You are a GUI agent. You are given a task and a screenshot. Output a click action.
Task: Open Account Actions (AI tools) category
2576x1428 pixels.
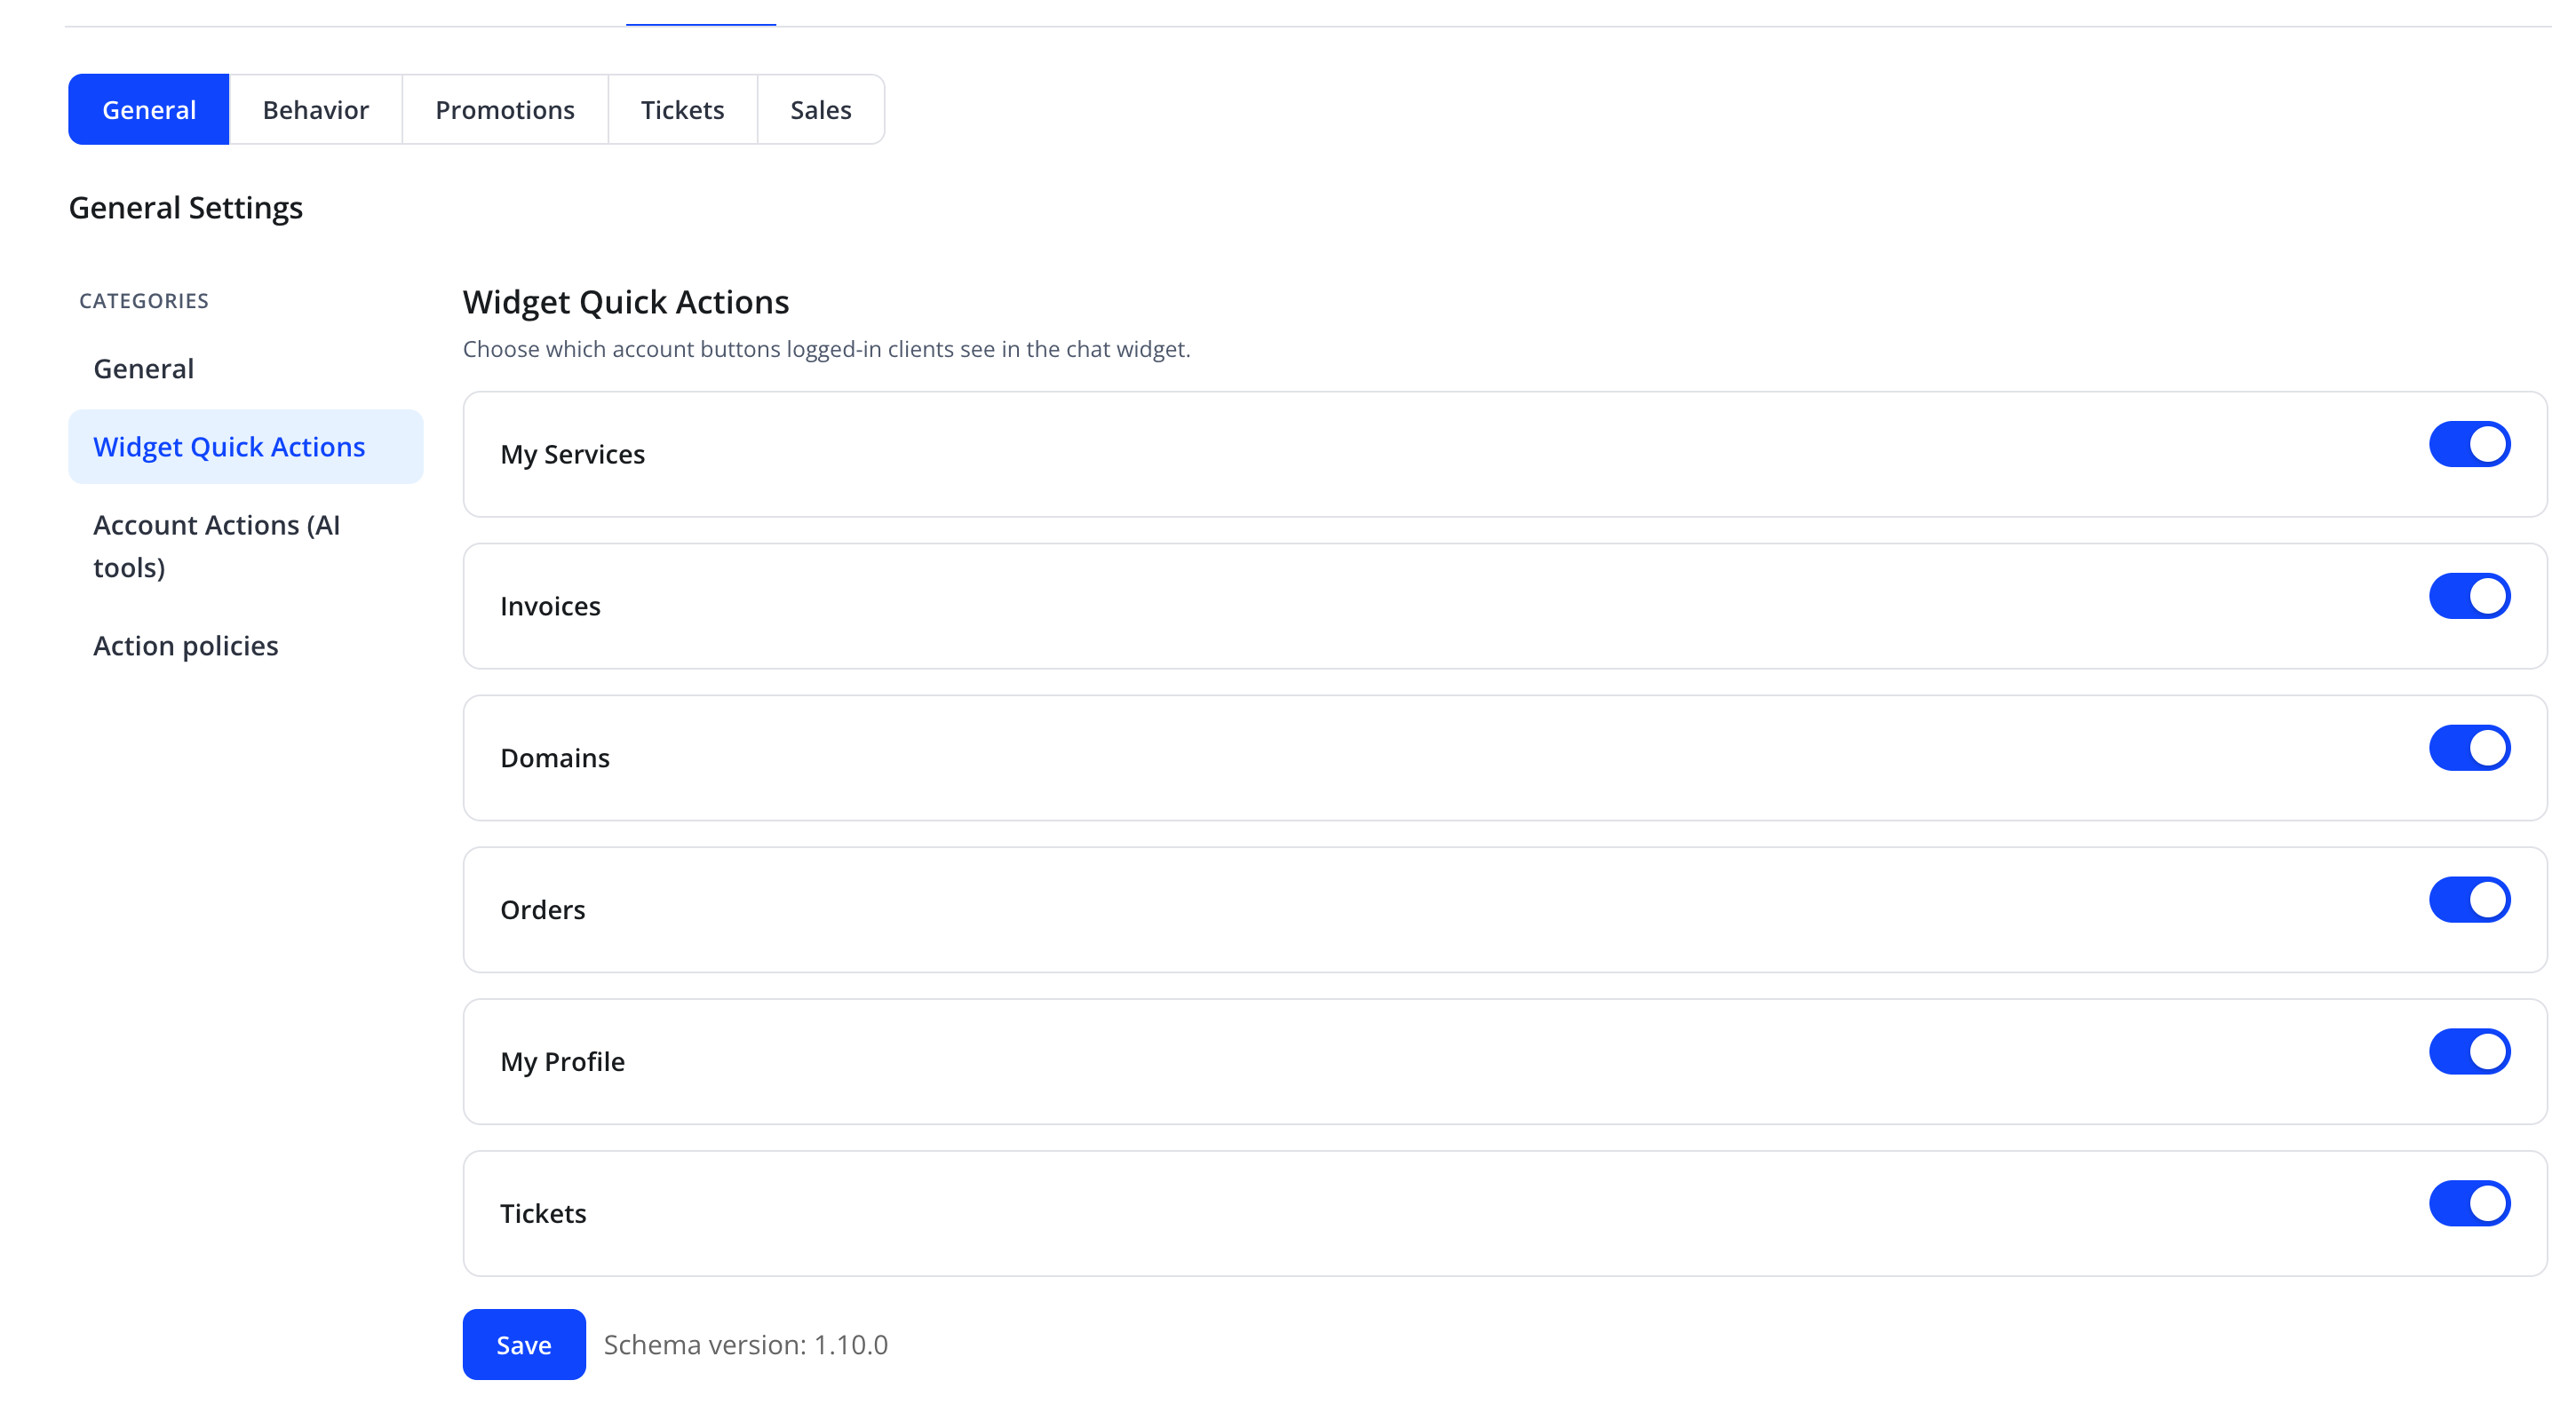246,546
